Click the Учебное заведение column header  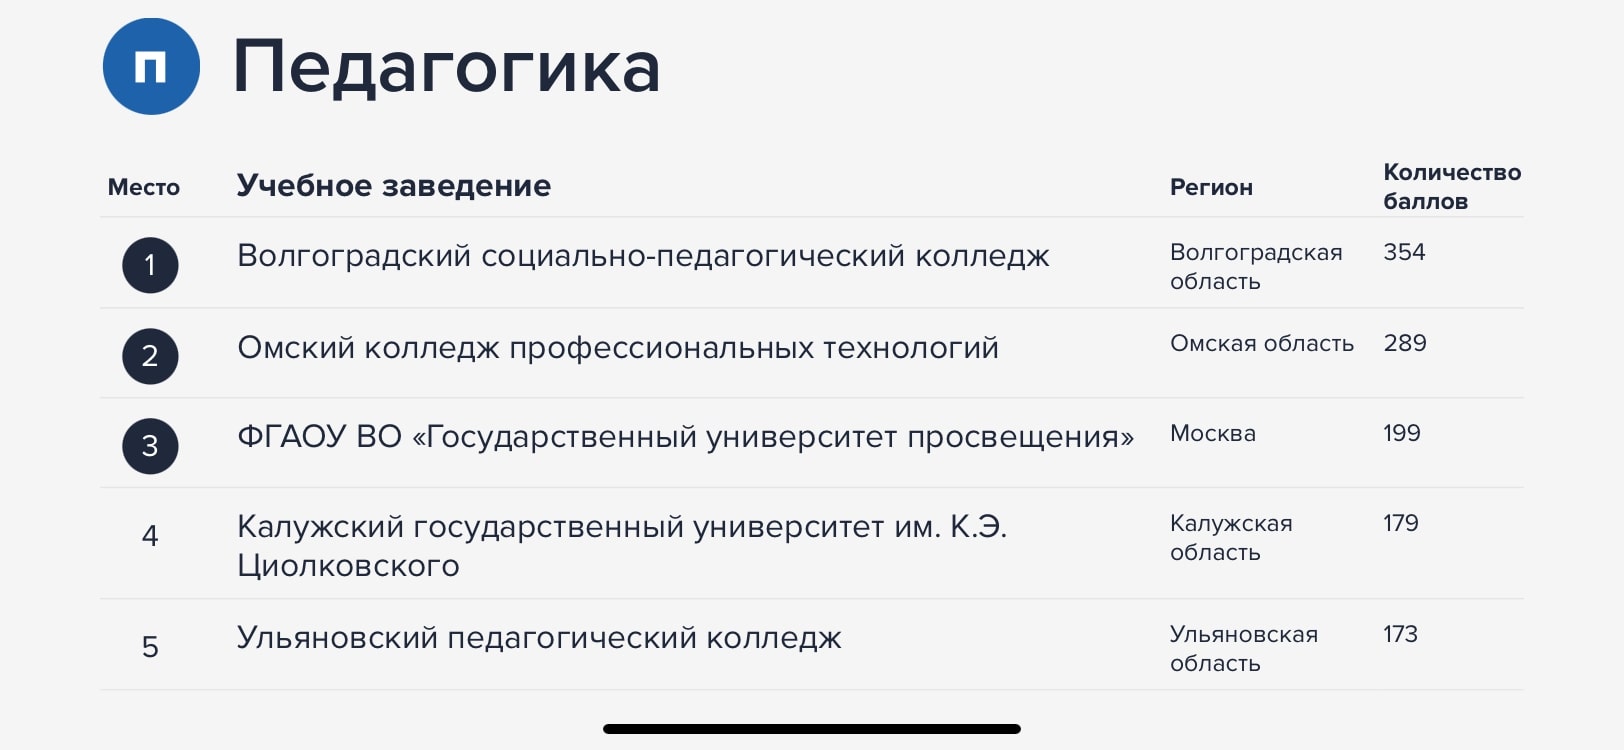[x=394, y=185]
